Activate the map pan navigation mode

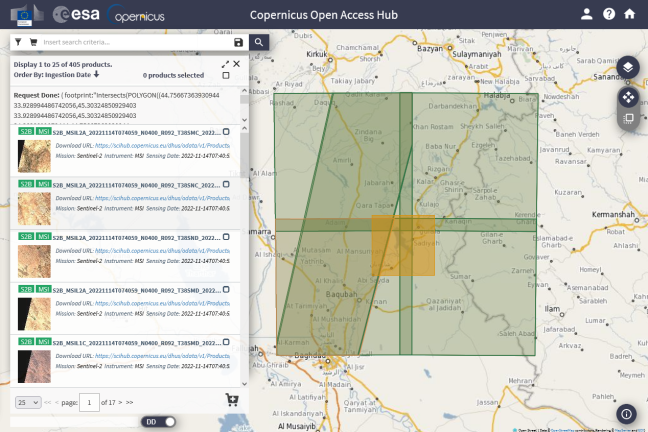click(x=627, y=97)
